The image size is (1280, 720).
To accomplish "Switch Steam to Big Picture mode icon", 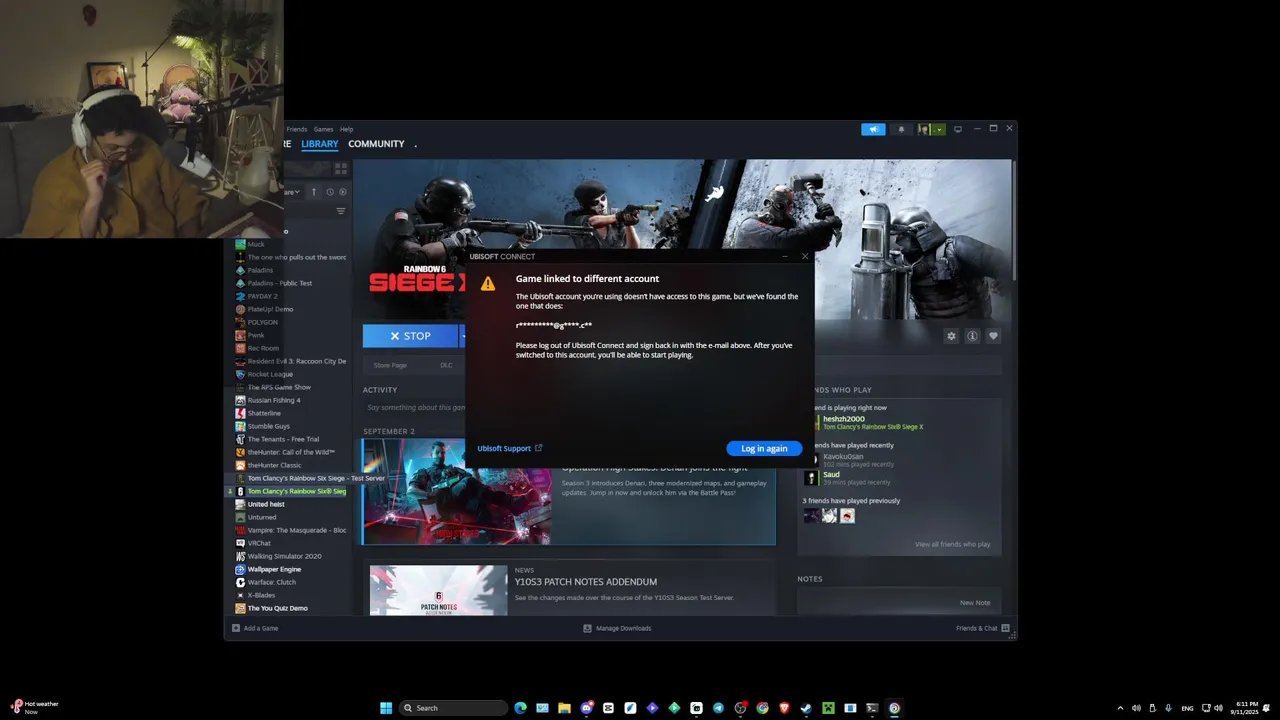I will [958, 129].
